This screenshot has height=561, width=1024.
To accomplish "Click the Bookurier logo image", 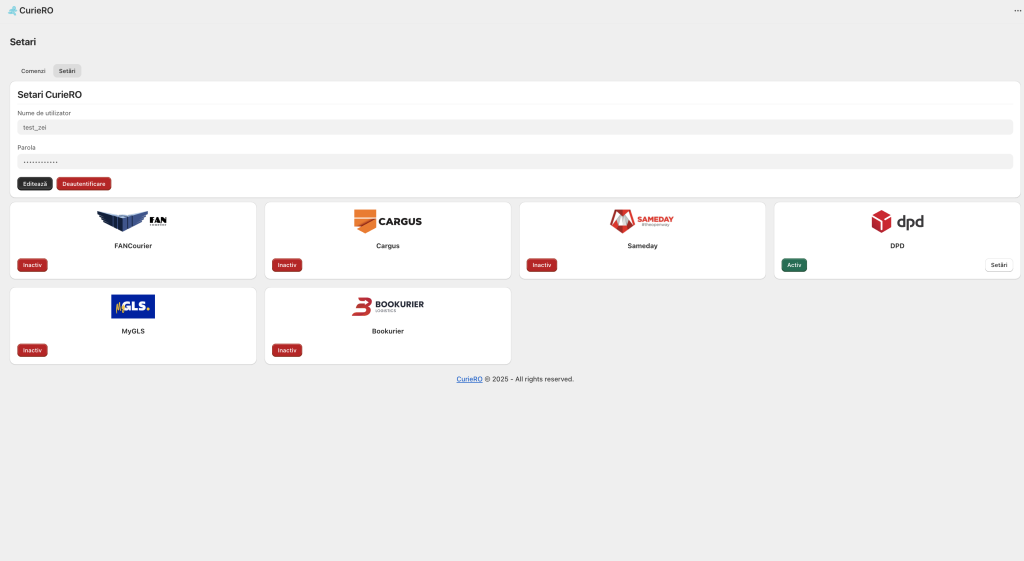I will [x=387, y=306].
